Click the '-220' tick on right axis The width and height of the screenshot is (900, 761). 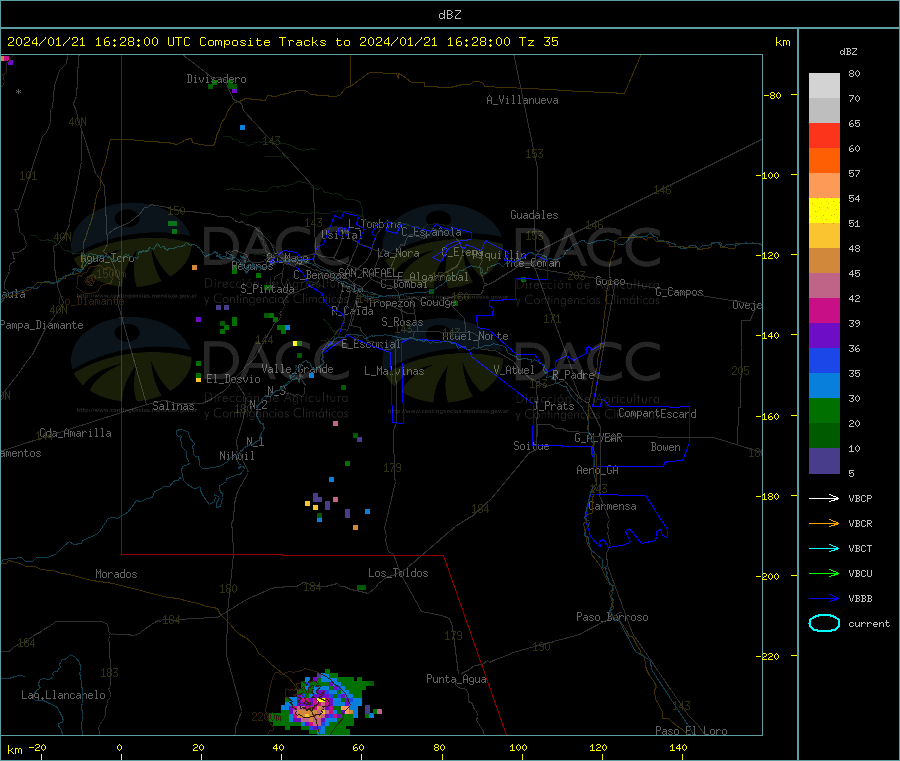[x=769, y=657]
